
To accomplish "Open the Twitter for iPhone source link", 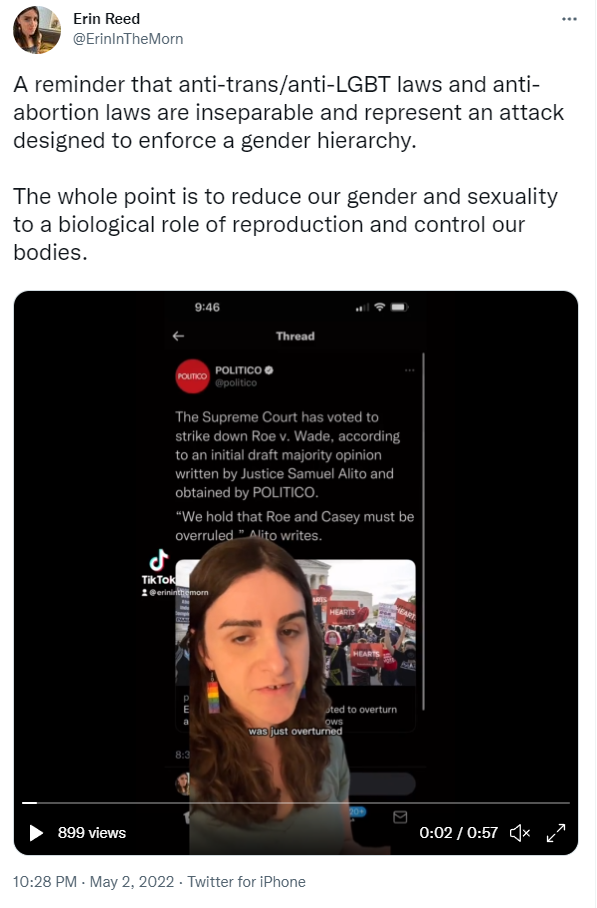I will click(246, 881).
